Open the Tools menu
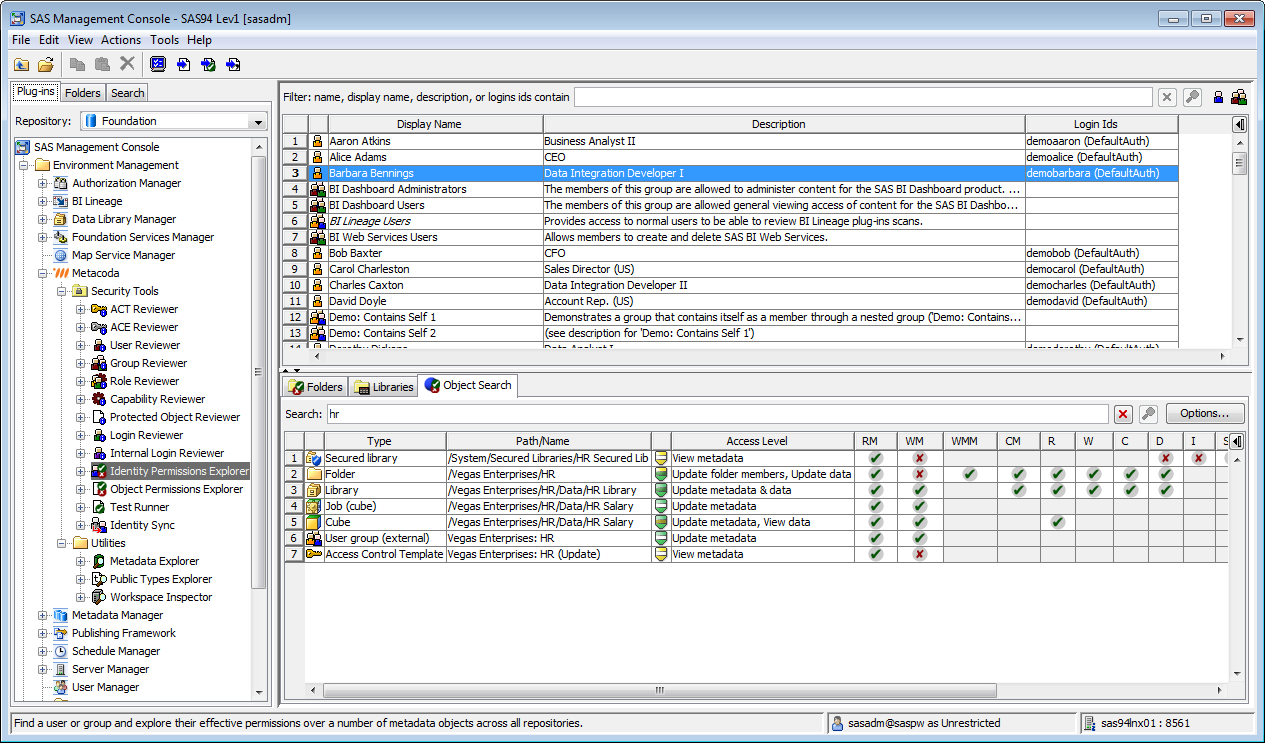 164,40
